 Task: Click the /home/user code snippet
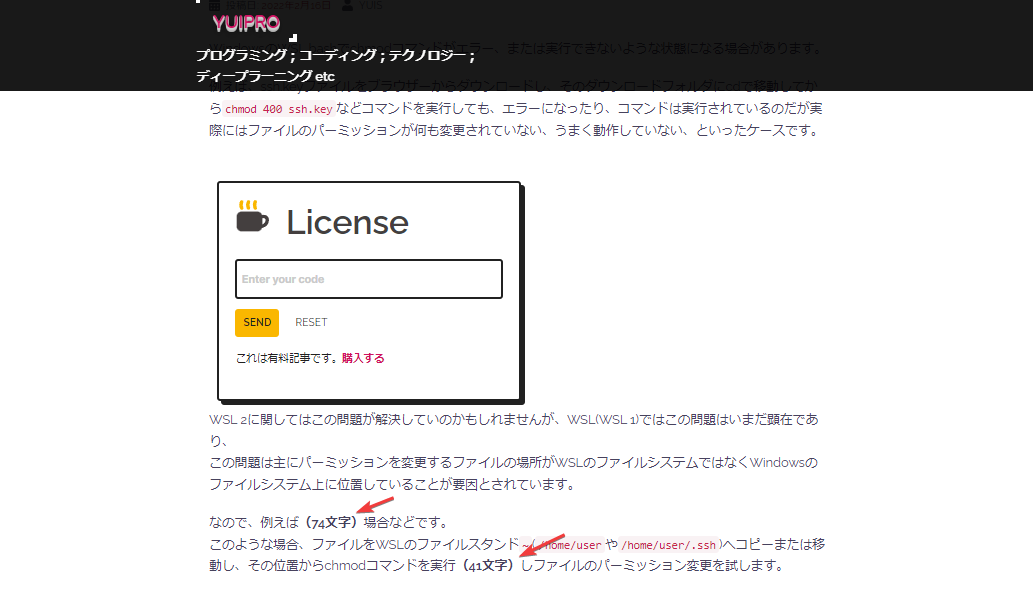(x=569, y=545)
